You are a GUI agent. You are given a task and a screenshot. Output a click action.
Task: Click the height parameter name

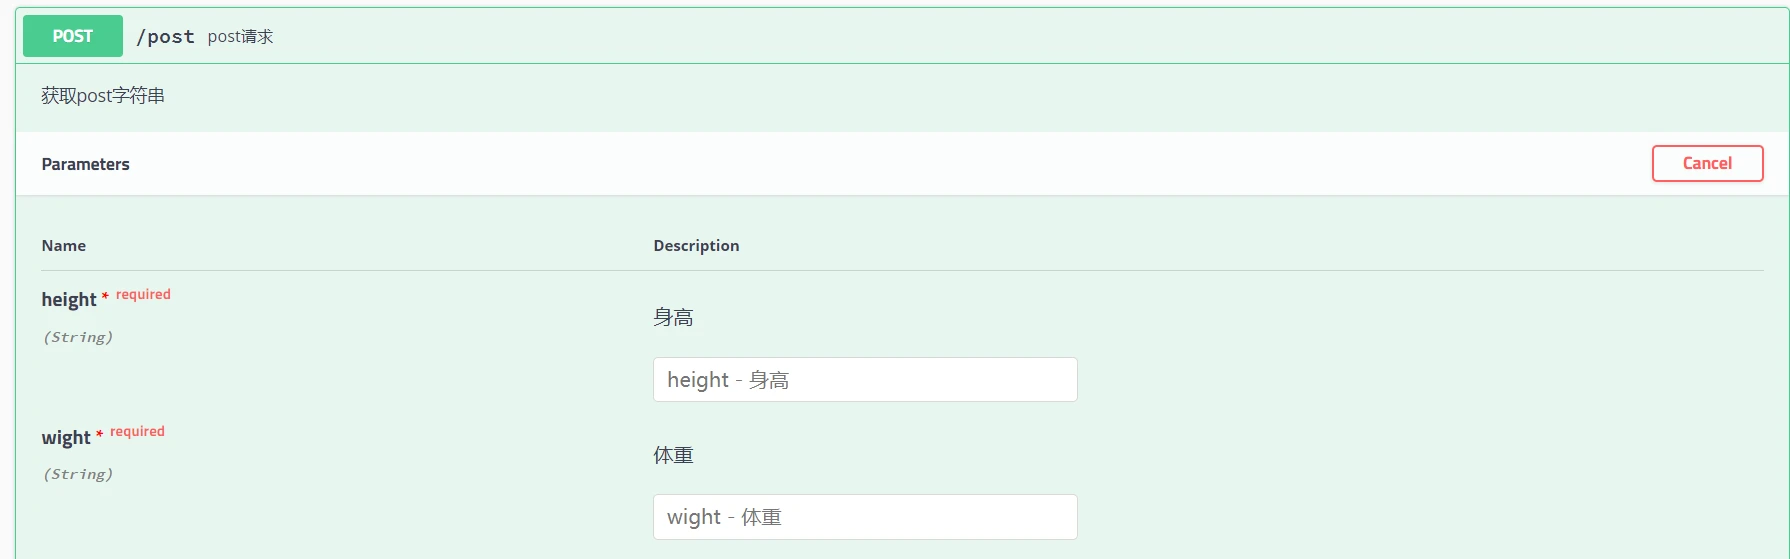[69, 300]
